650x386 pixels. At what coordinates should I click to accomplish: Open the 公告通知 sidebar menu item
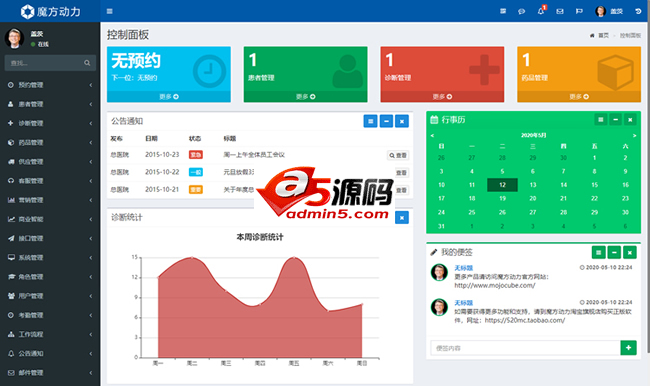click(50, 353)
